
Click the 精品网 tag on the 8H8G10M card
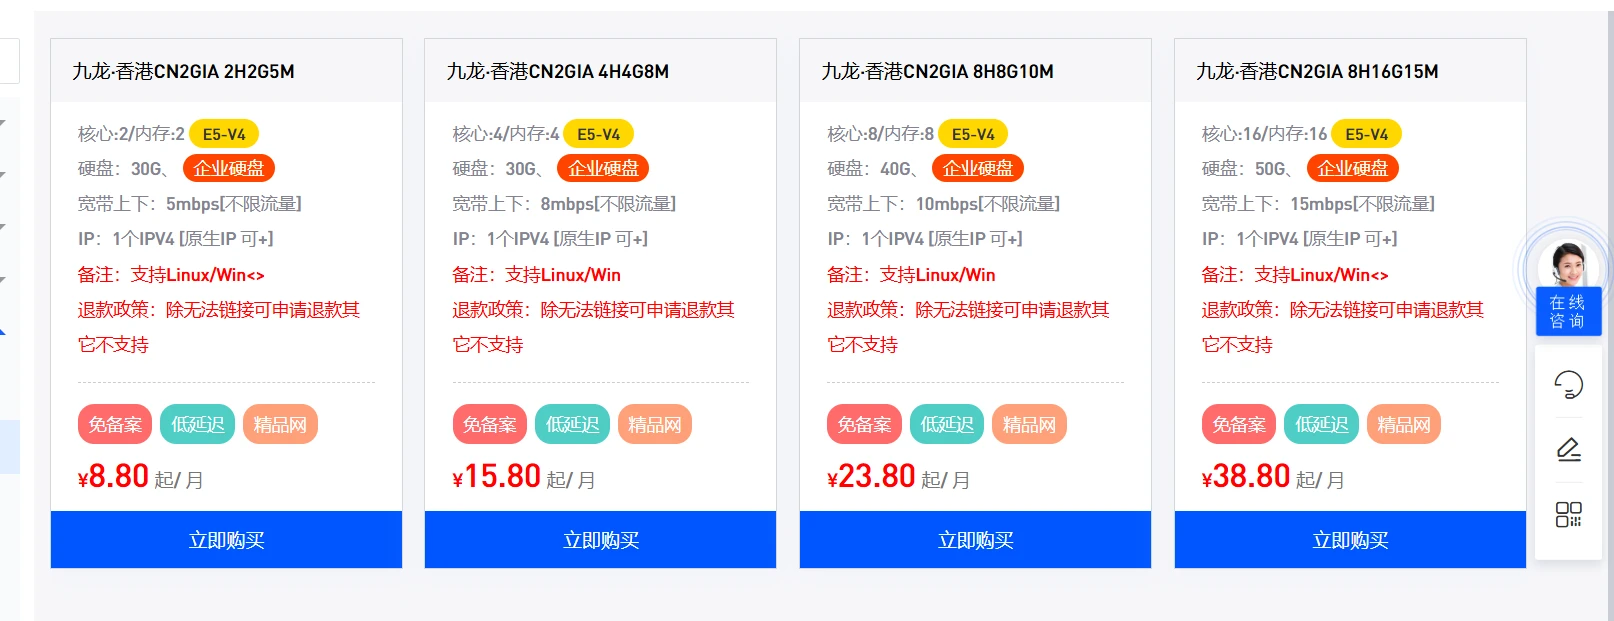point(1029,424)
